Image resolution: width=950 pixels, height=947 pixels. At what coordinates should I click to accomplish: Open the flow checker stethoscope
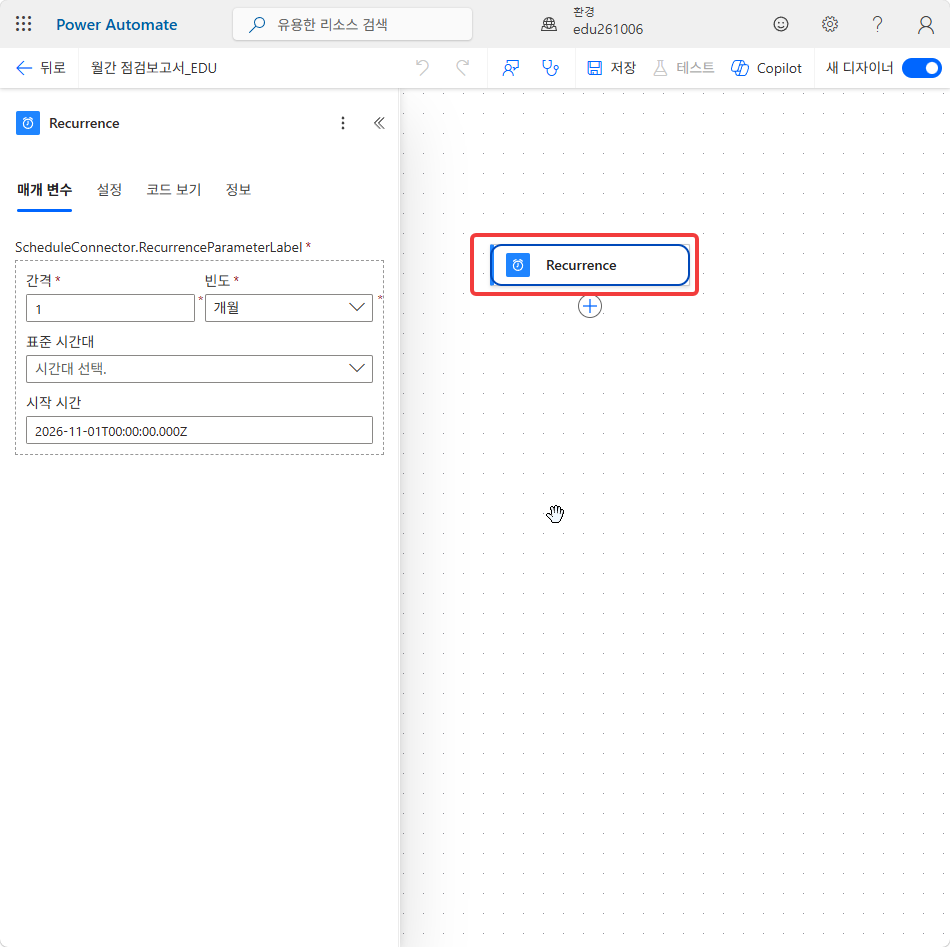click(x=550, y=68)
